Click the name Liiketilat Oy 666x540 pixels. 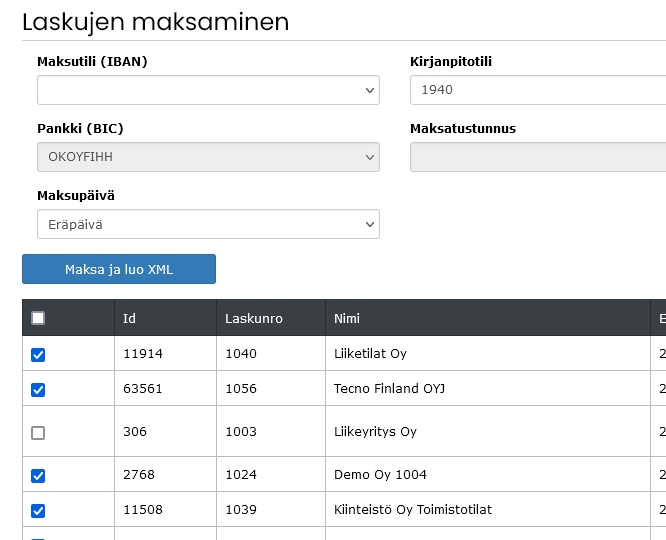370,353
